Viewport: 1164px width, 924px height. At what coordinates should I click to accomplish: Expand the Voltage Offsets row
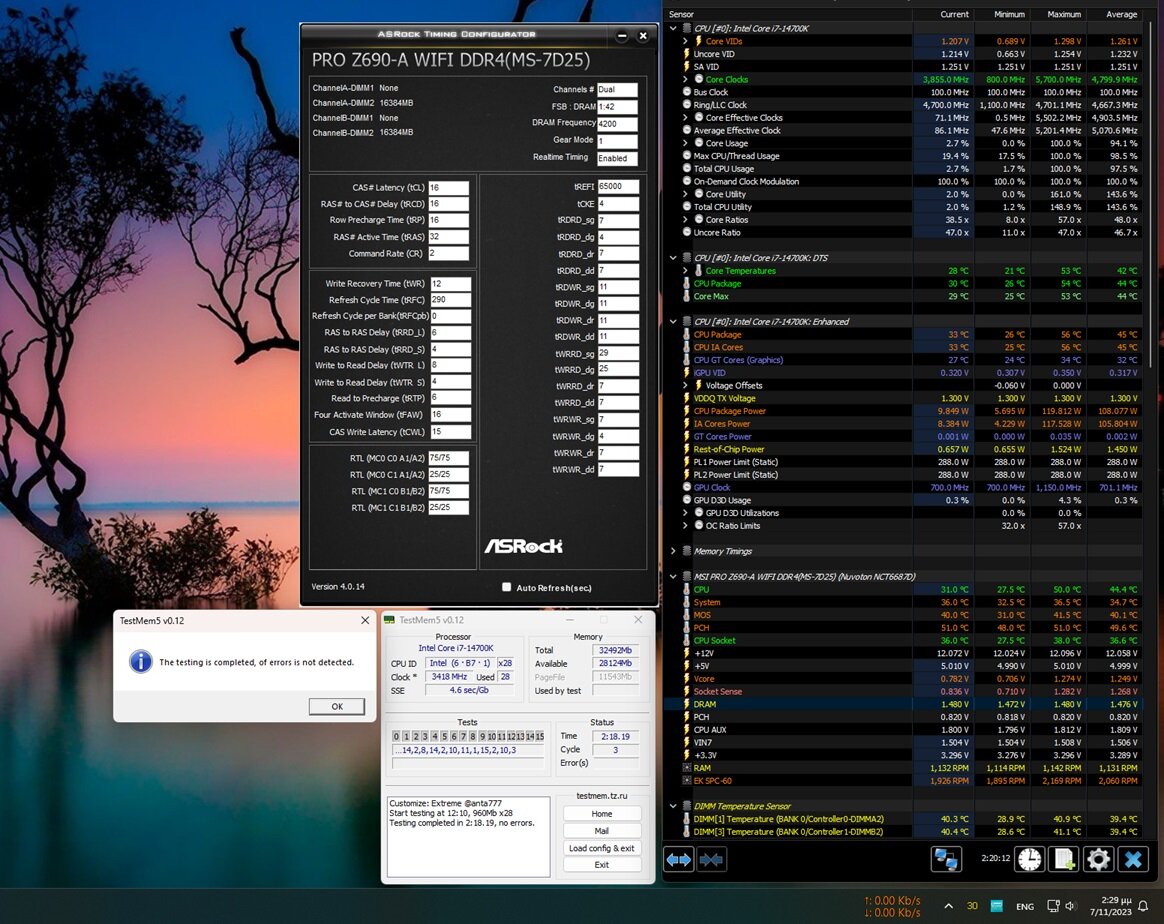(685, 385)
